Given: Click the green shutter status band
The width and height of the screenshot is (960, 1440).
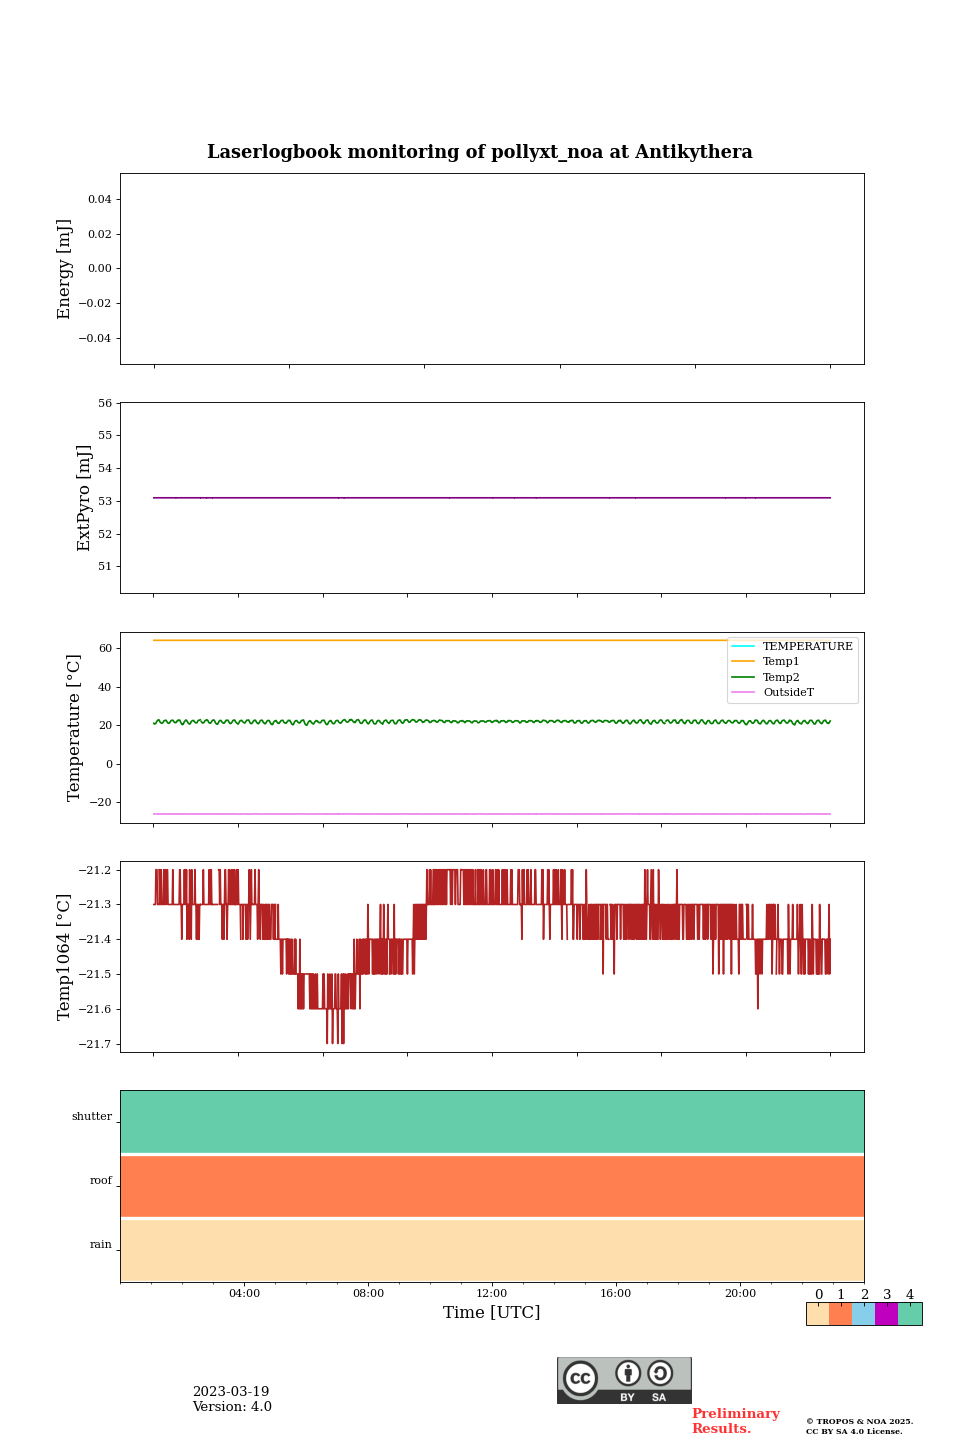Looking at the screenshot, I should point(492,1122).
